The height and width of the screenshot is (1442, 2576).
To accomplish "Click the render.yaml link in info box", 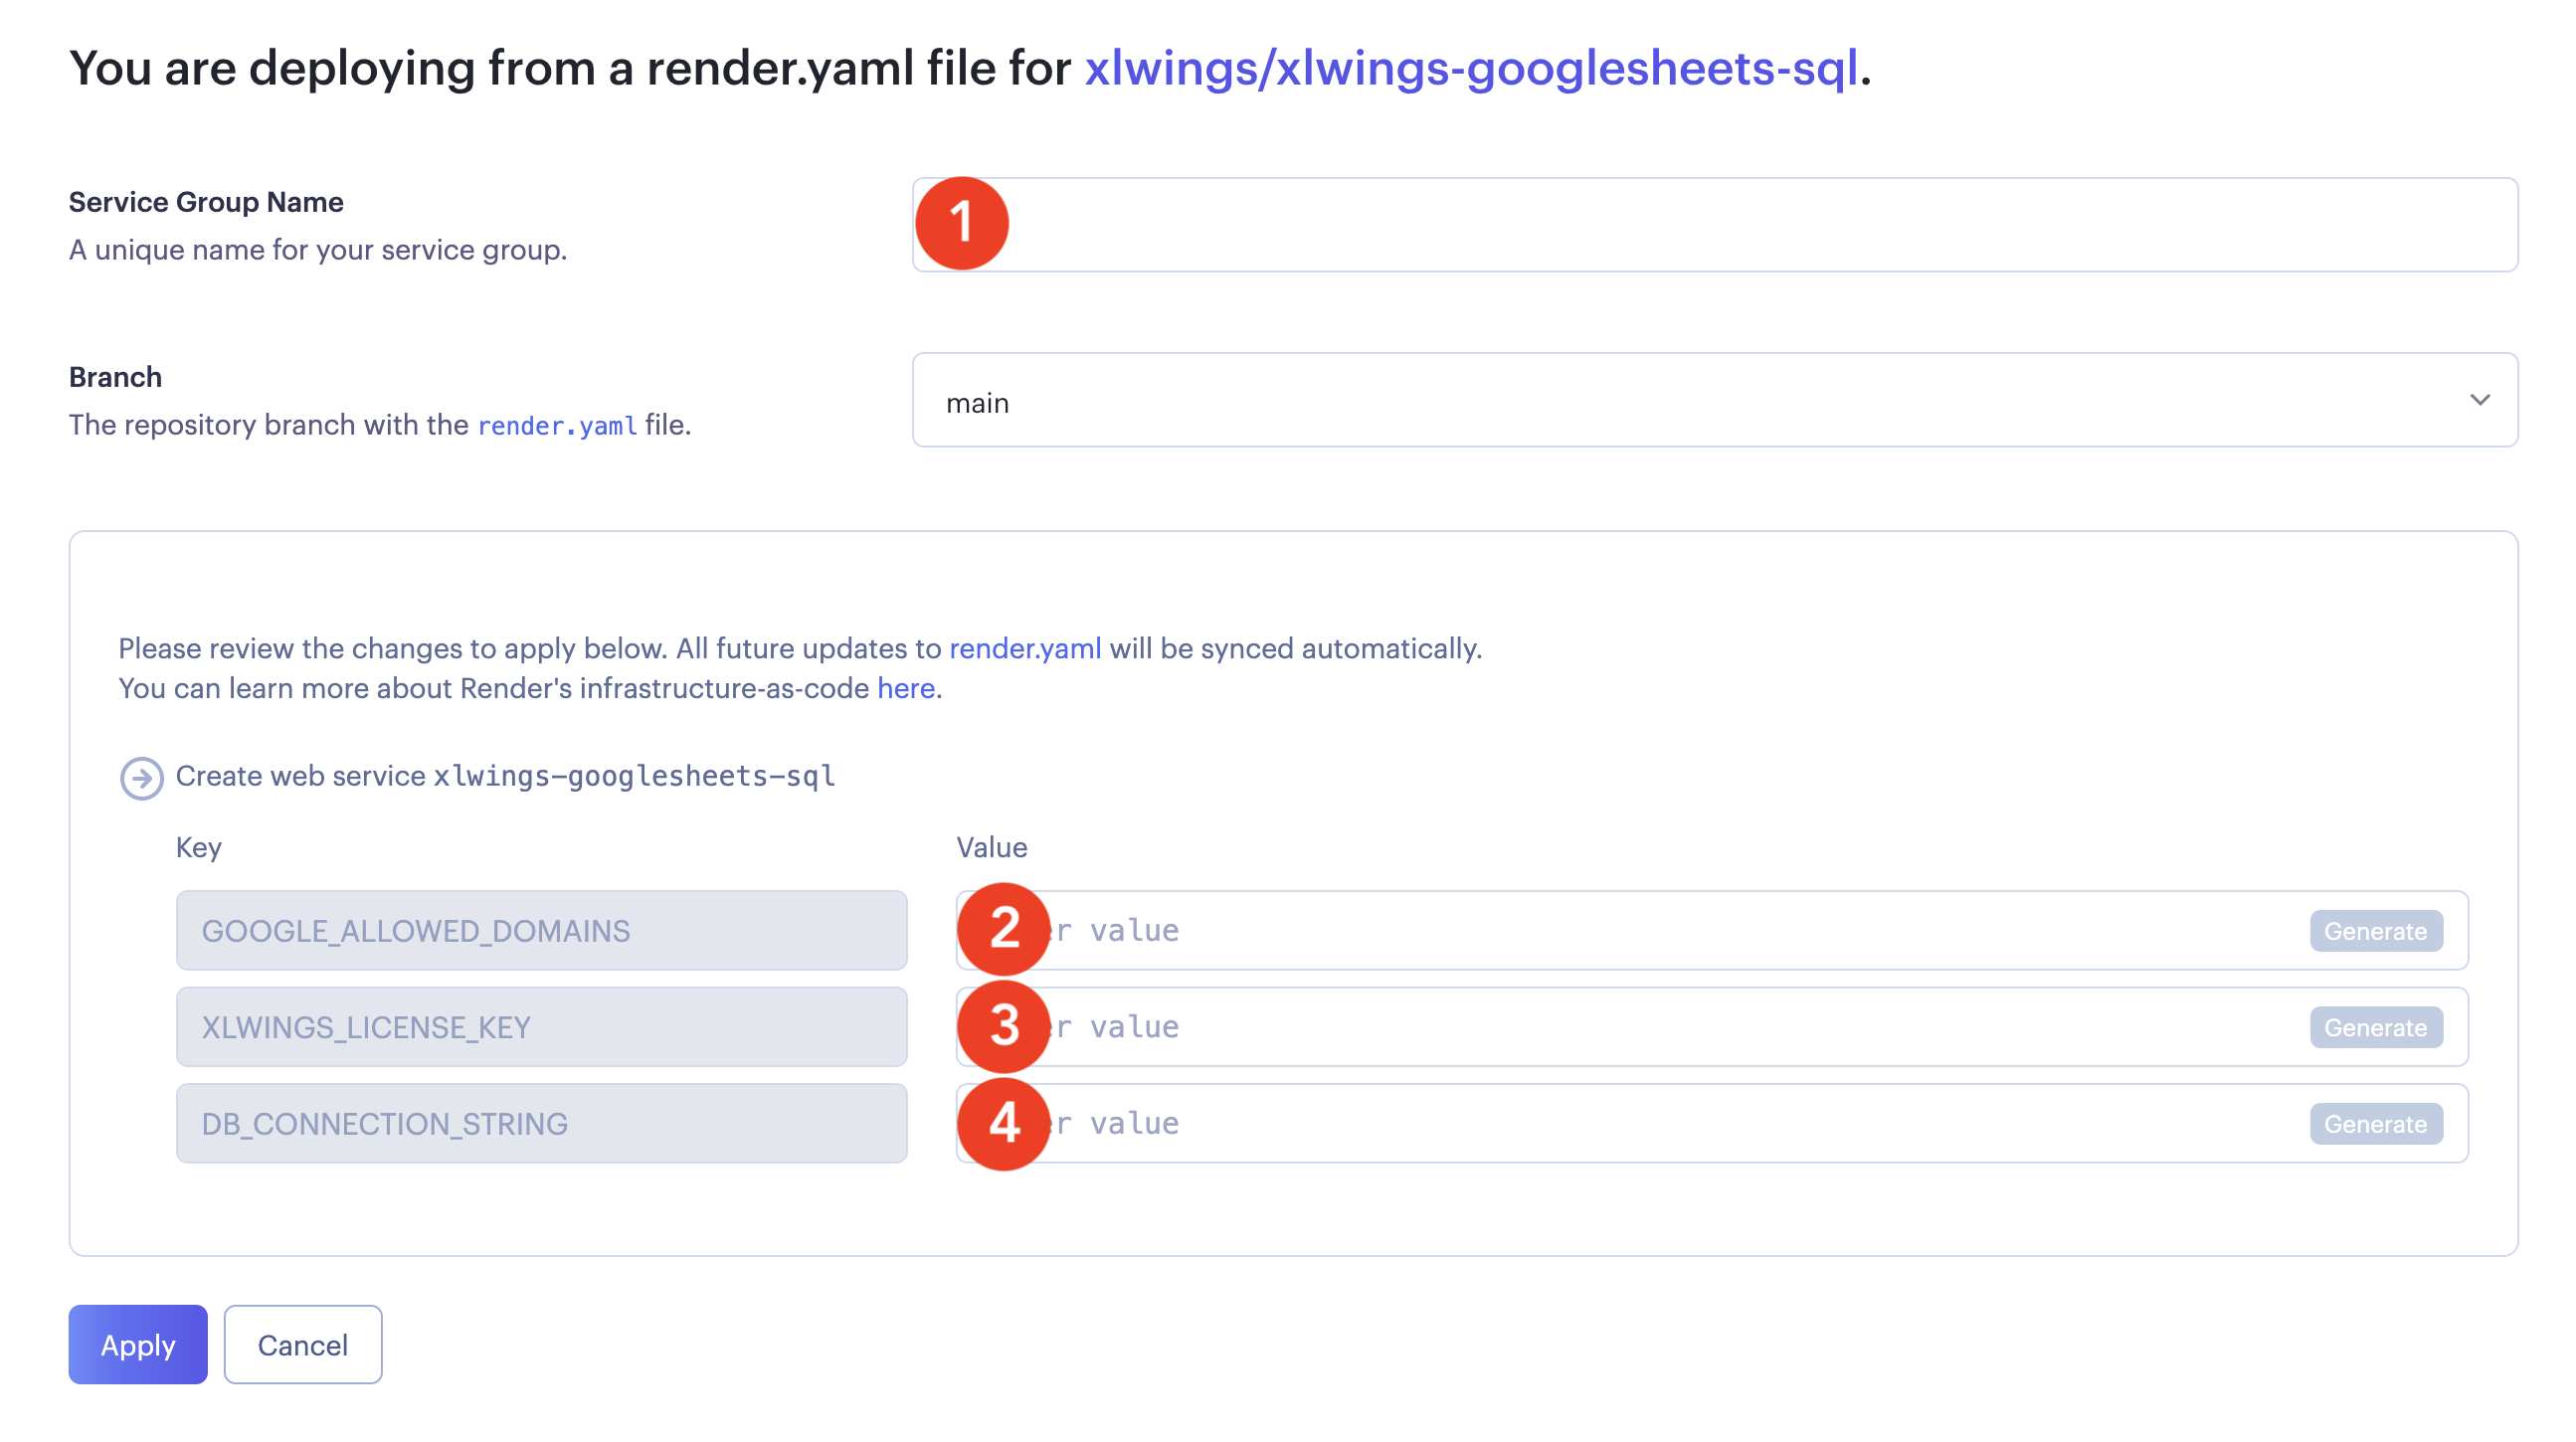I will point(1026,649).
